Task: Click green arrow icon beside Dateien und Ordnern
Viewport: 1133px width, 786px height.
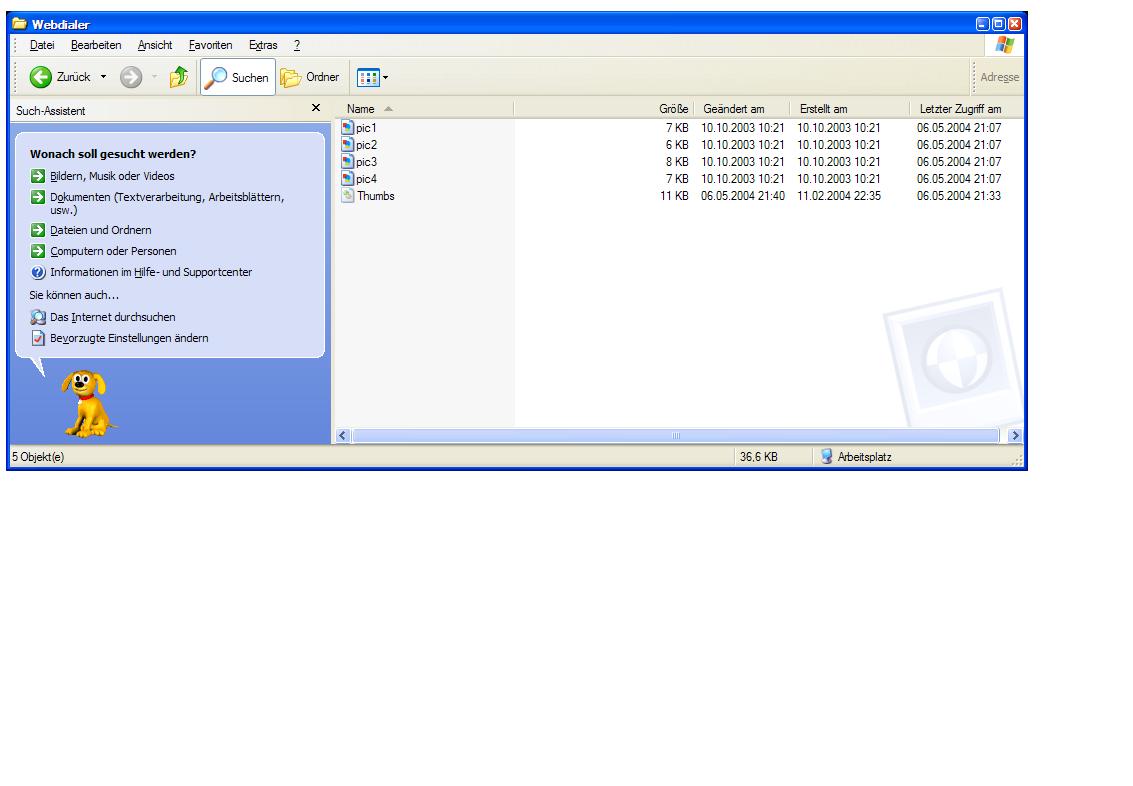Action: pos(38,230)
